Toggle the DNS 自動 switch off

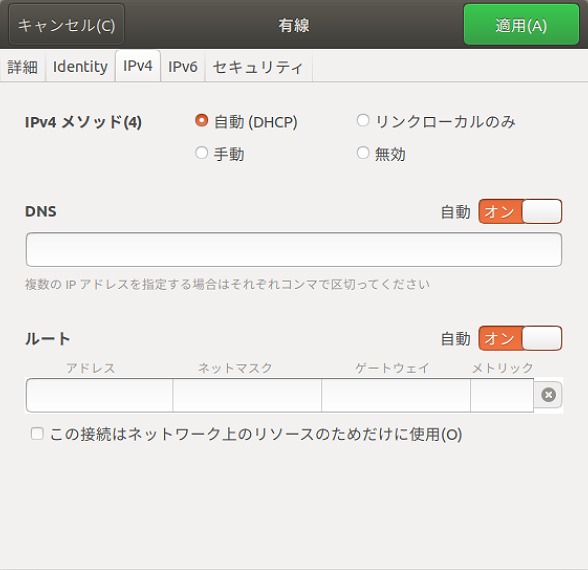pyautogui.click(x=520, y=212)
